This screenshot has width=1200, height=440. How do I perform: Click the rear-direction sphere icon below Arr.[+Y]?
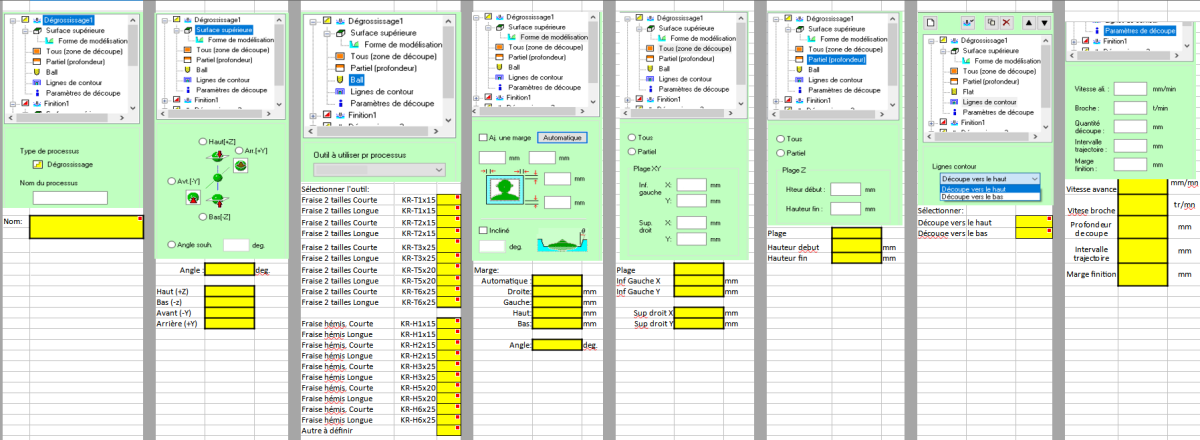[x=240, y=165]
